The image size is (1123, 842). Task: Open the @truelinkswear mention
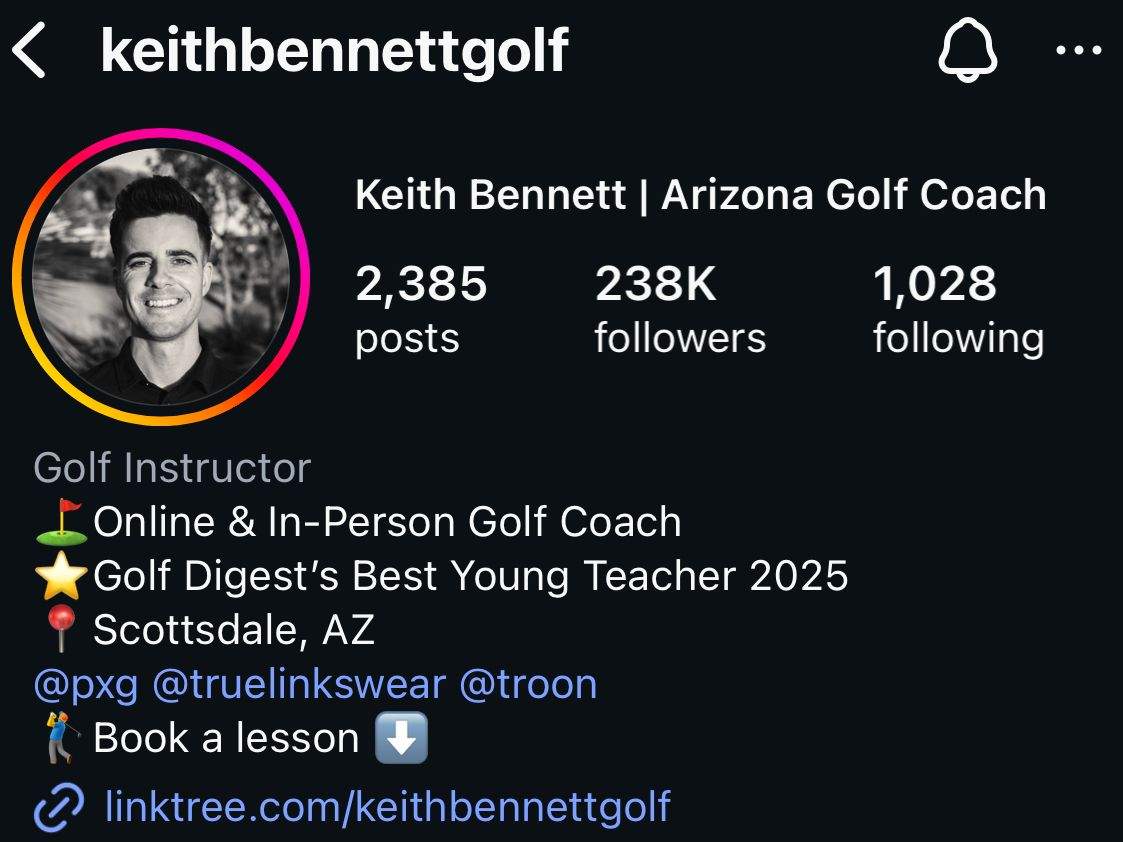tap(298, 684)
